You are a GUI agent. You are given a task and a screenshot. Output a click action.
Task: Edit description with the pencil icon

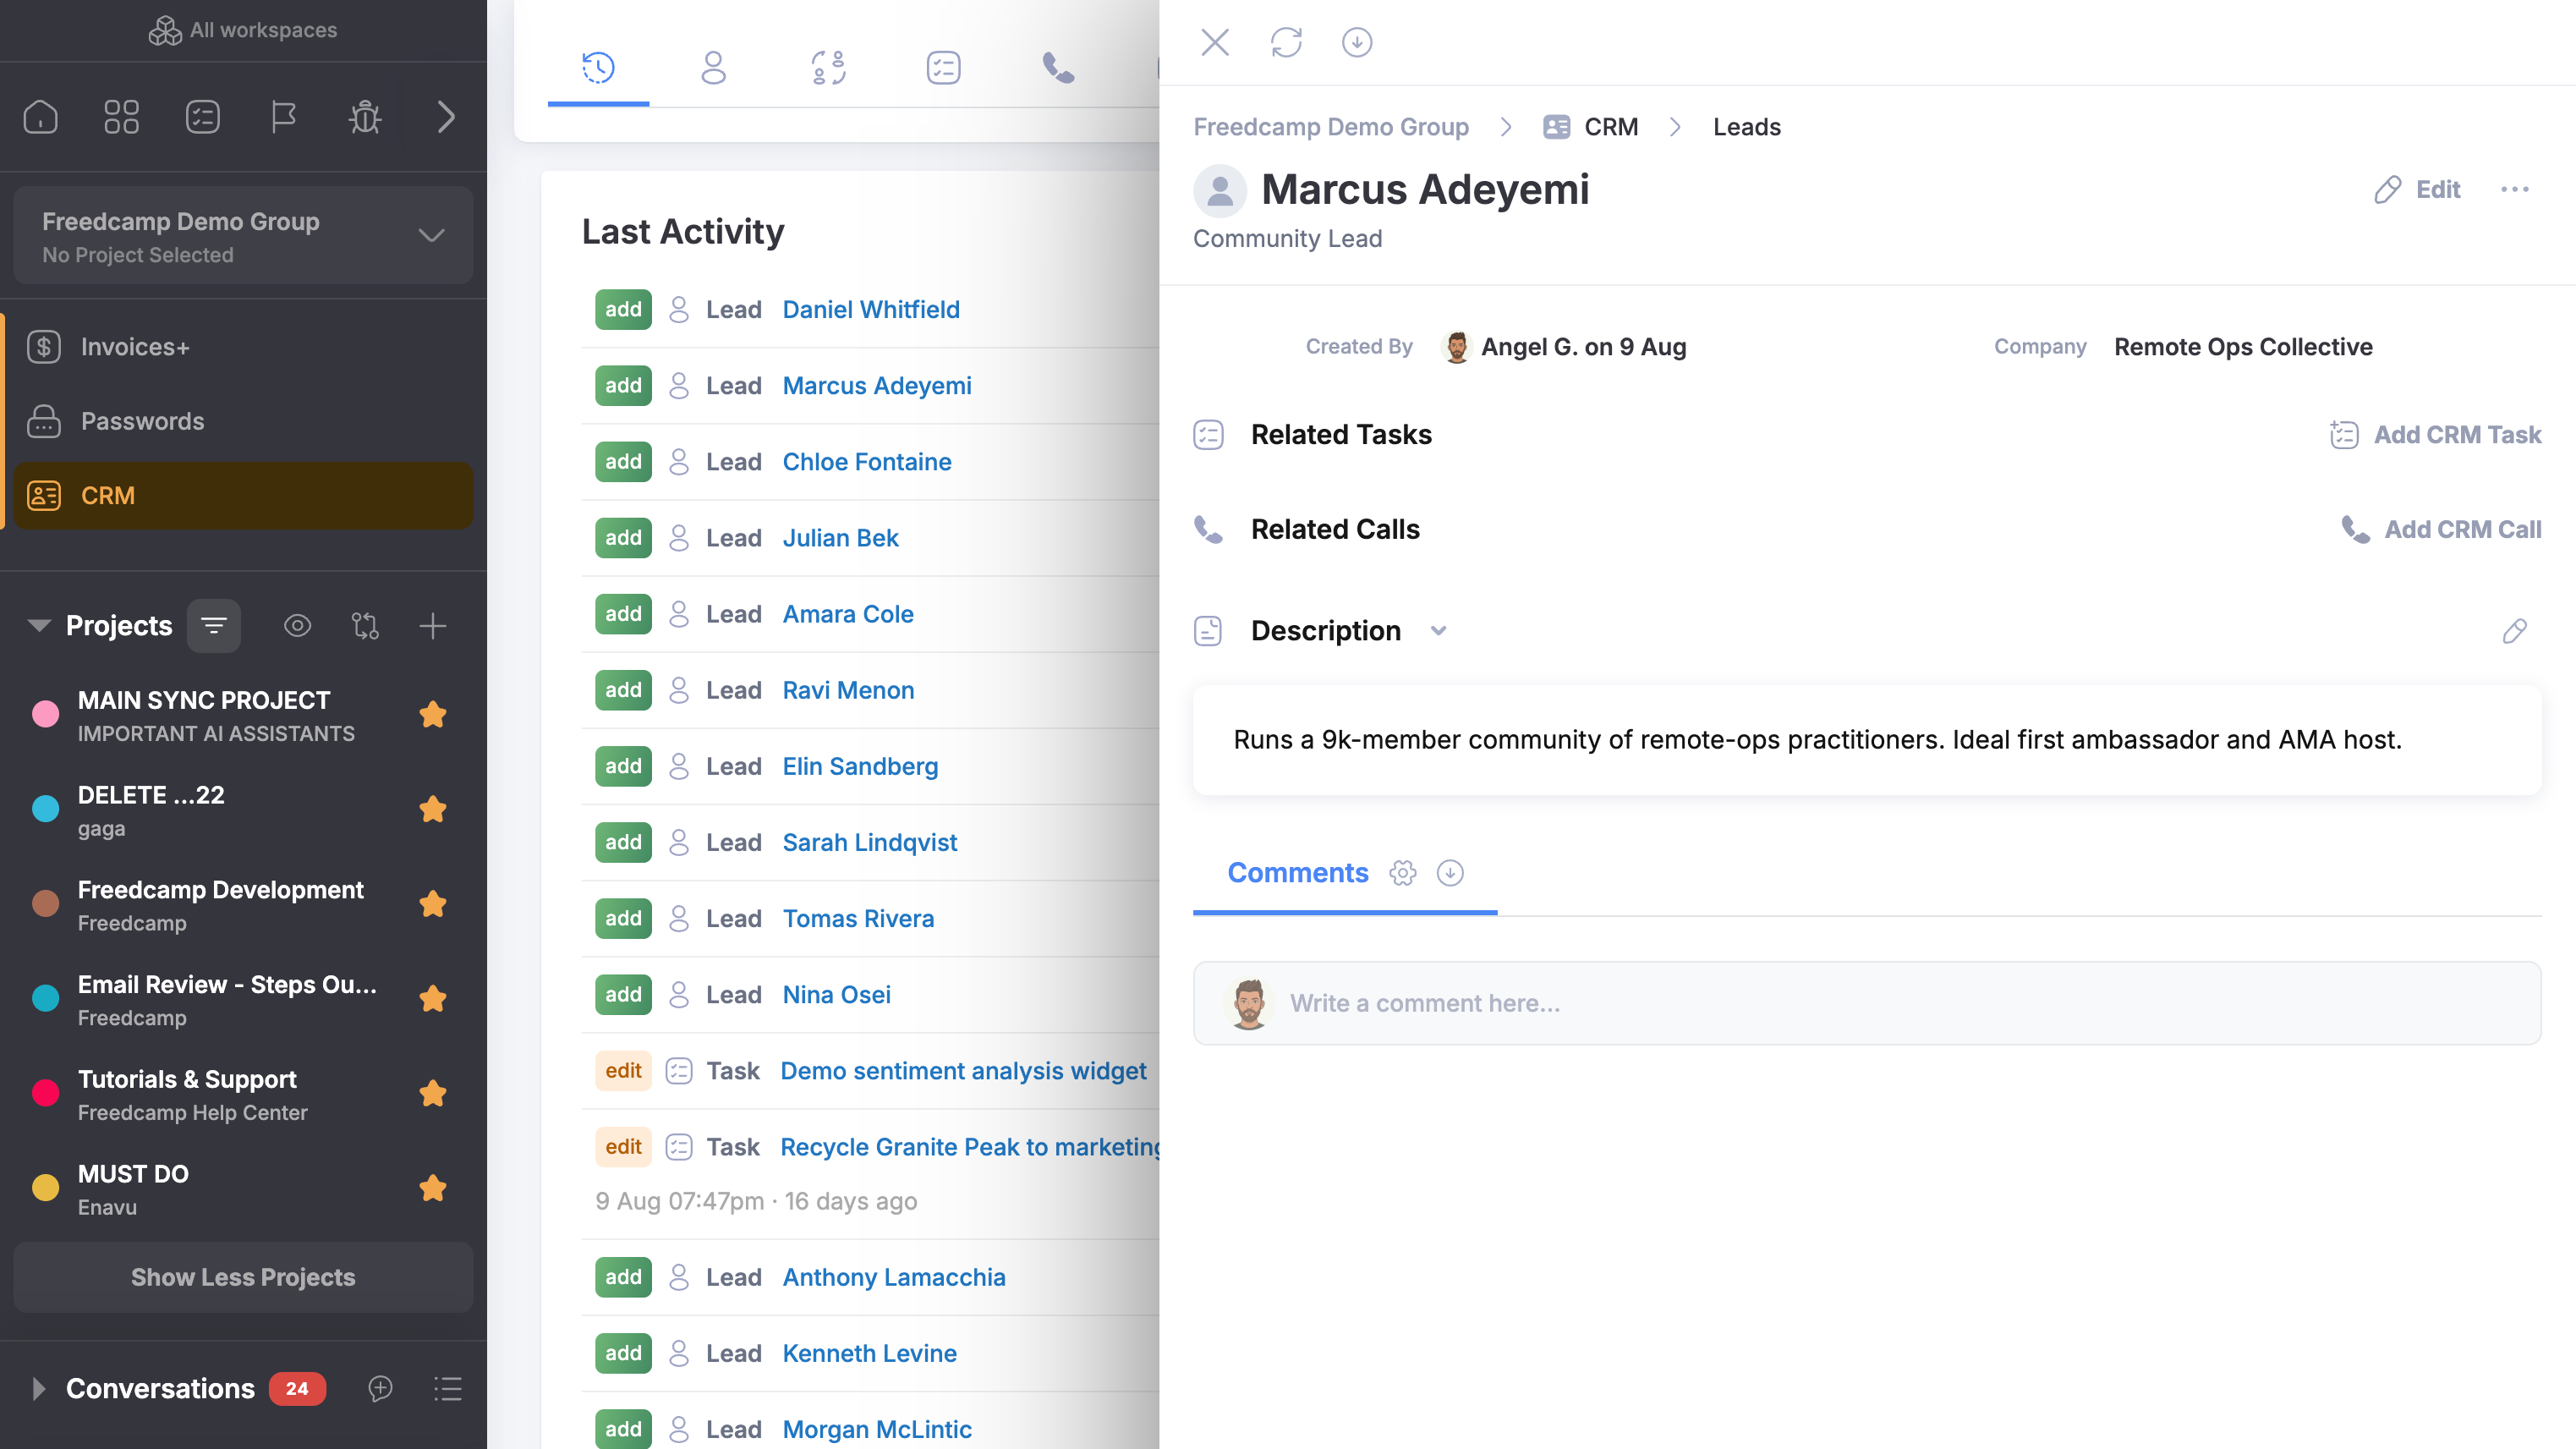pyautogui.click(x=2514, y=631)
